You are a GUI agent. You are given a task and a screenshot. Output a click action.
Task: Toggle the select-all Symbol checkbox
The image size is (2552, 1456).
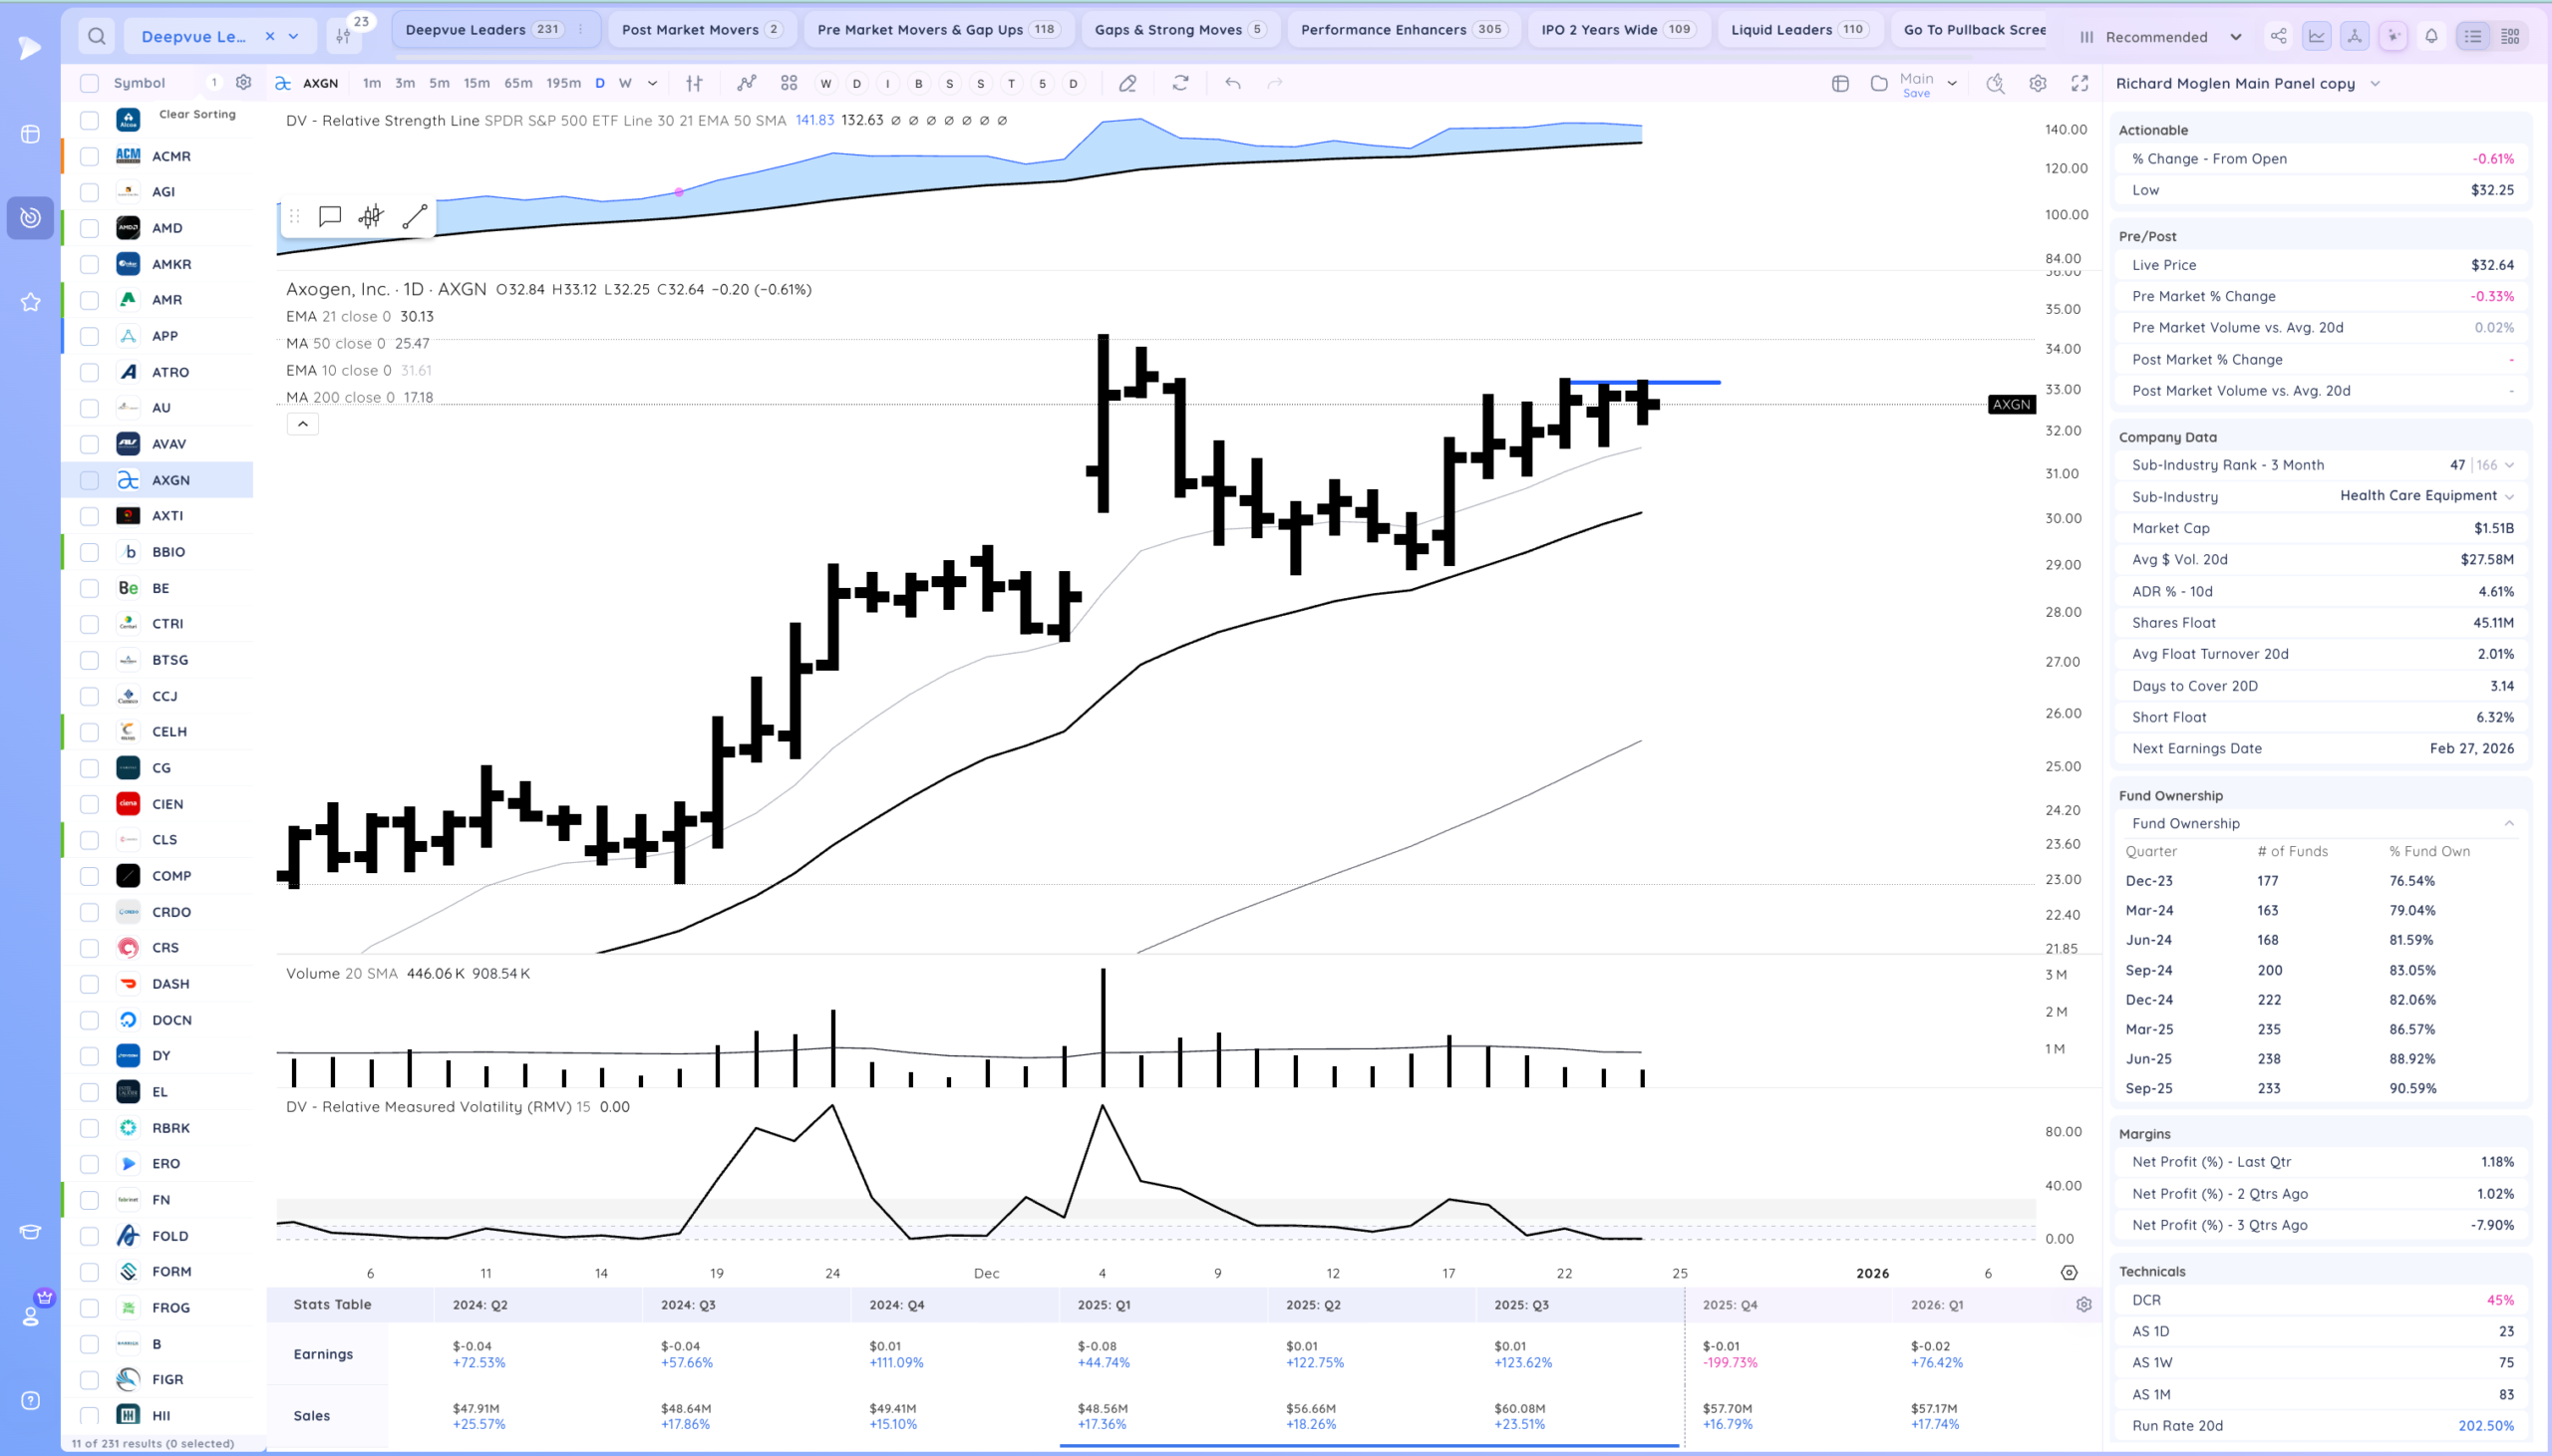point(89,83)
